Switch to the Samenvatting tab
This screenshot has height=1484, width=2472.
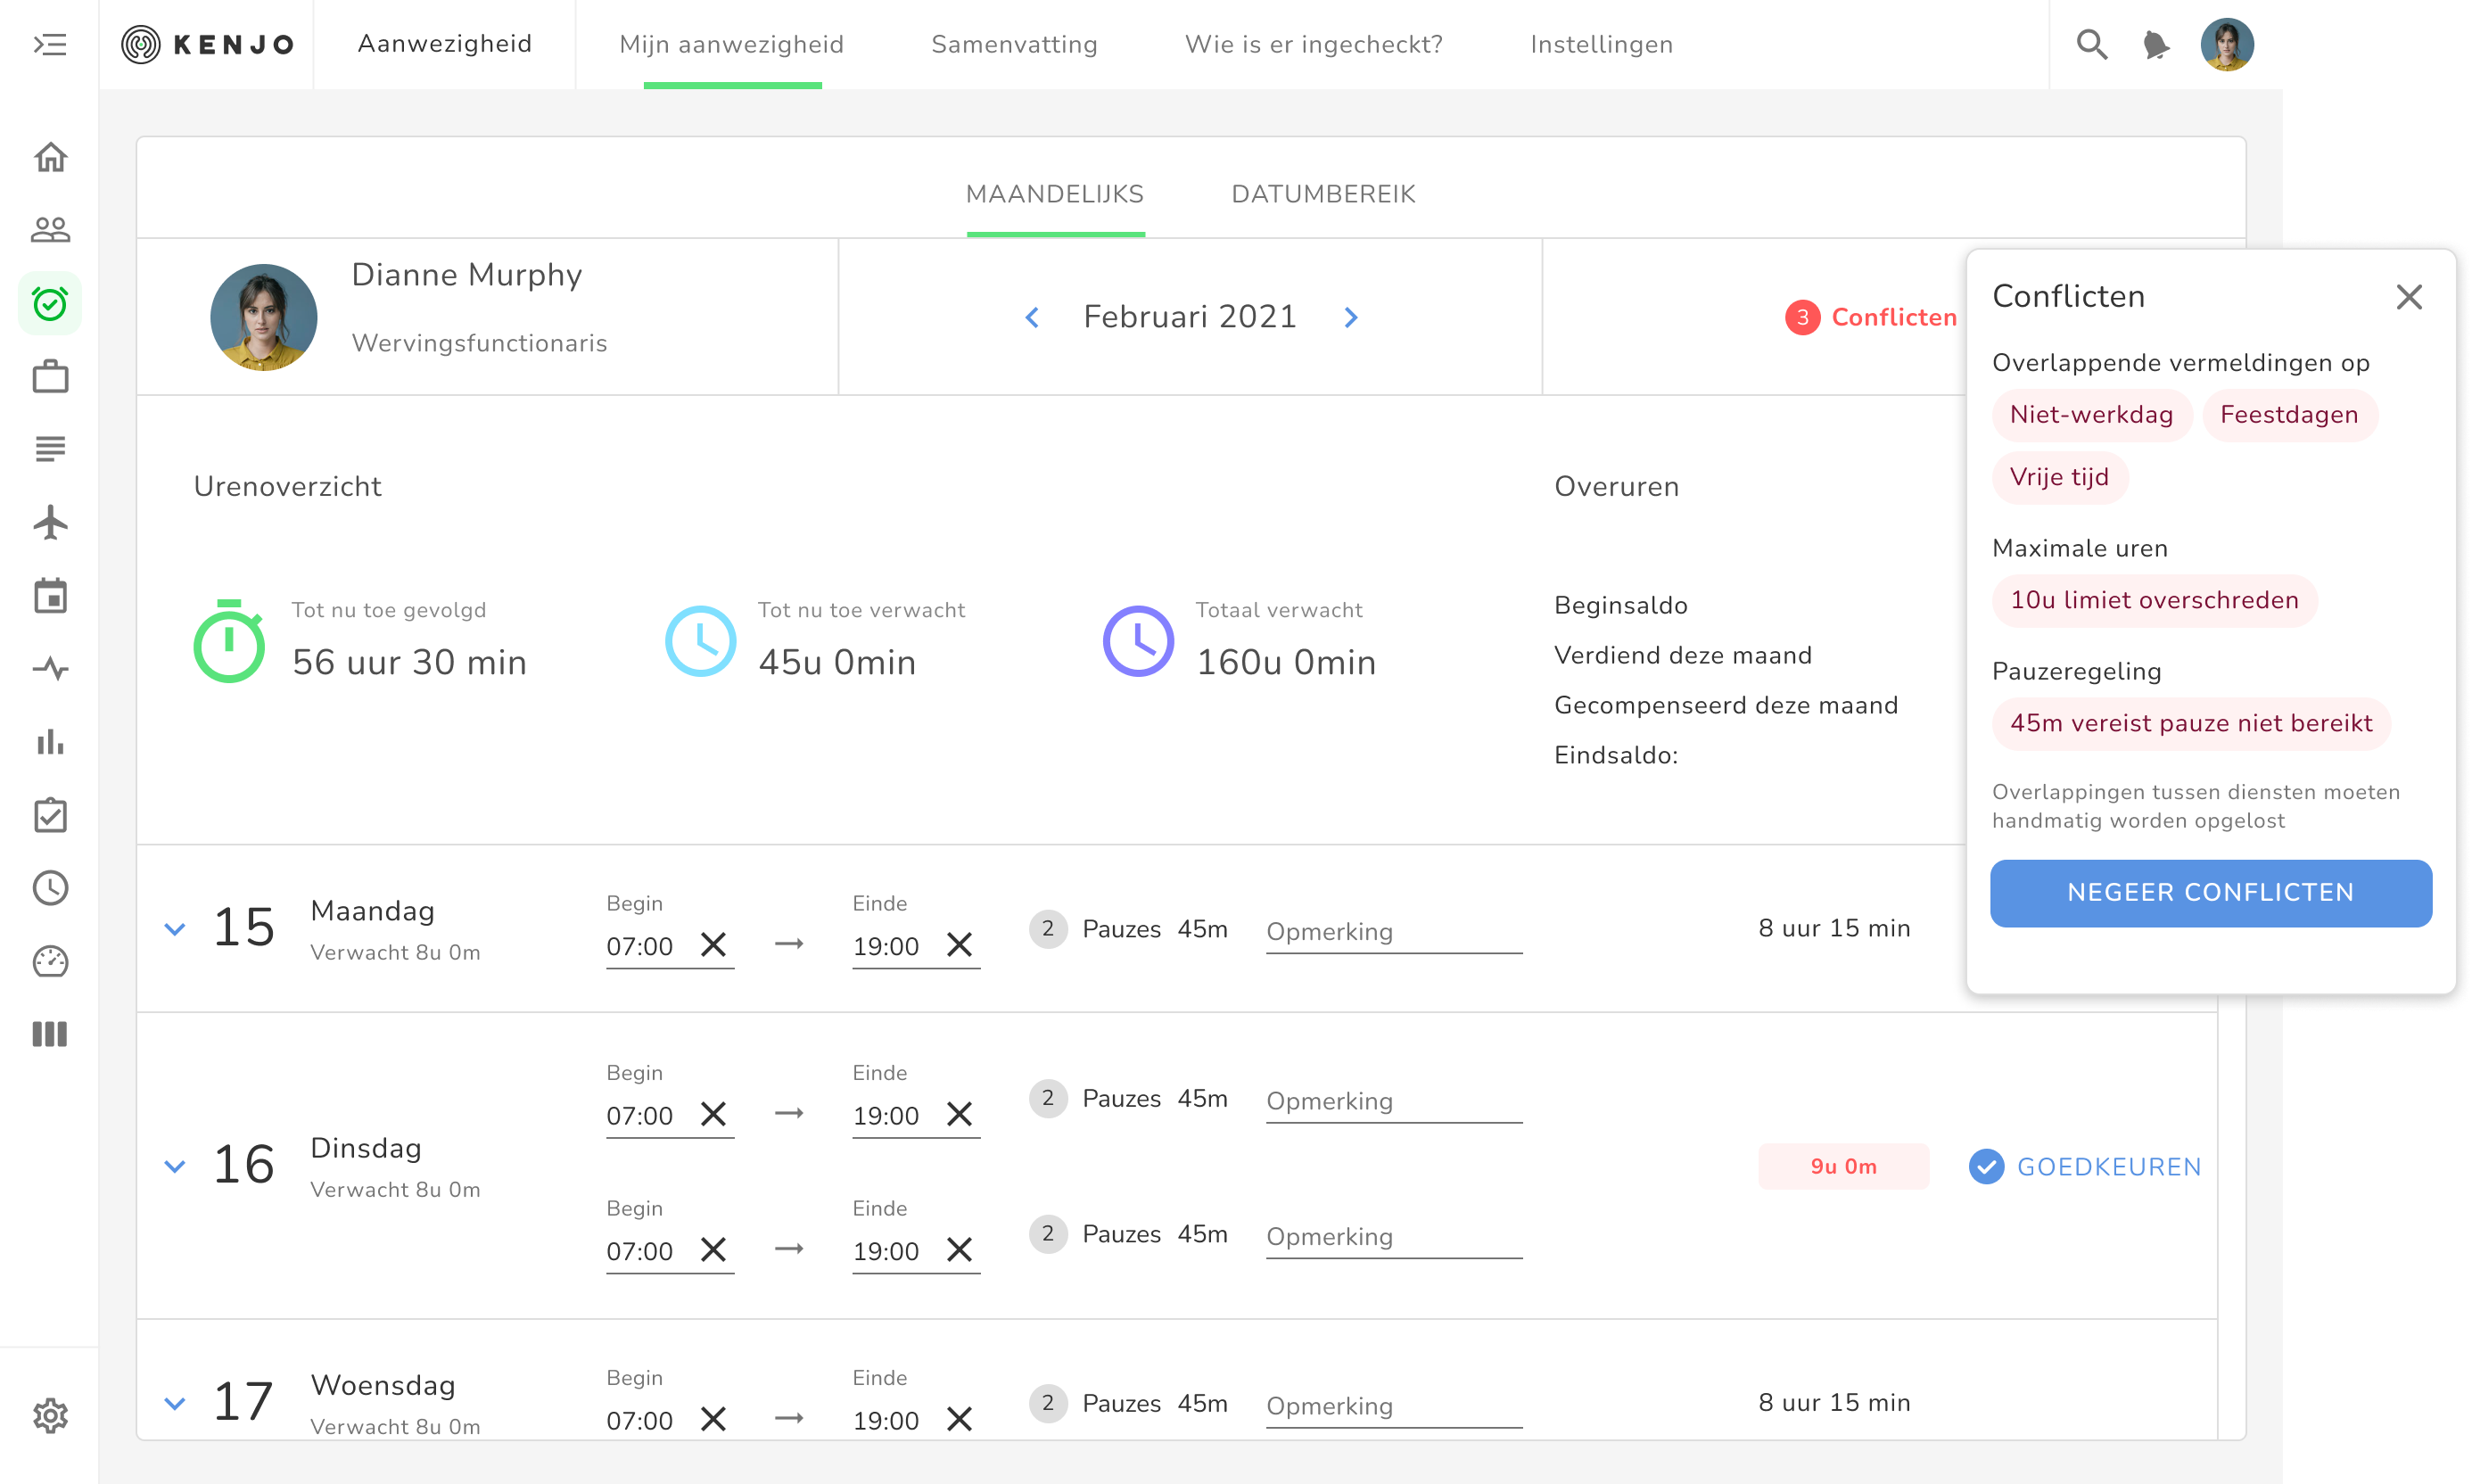(1014, 45)
